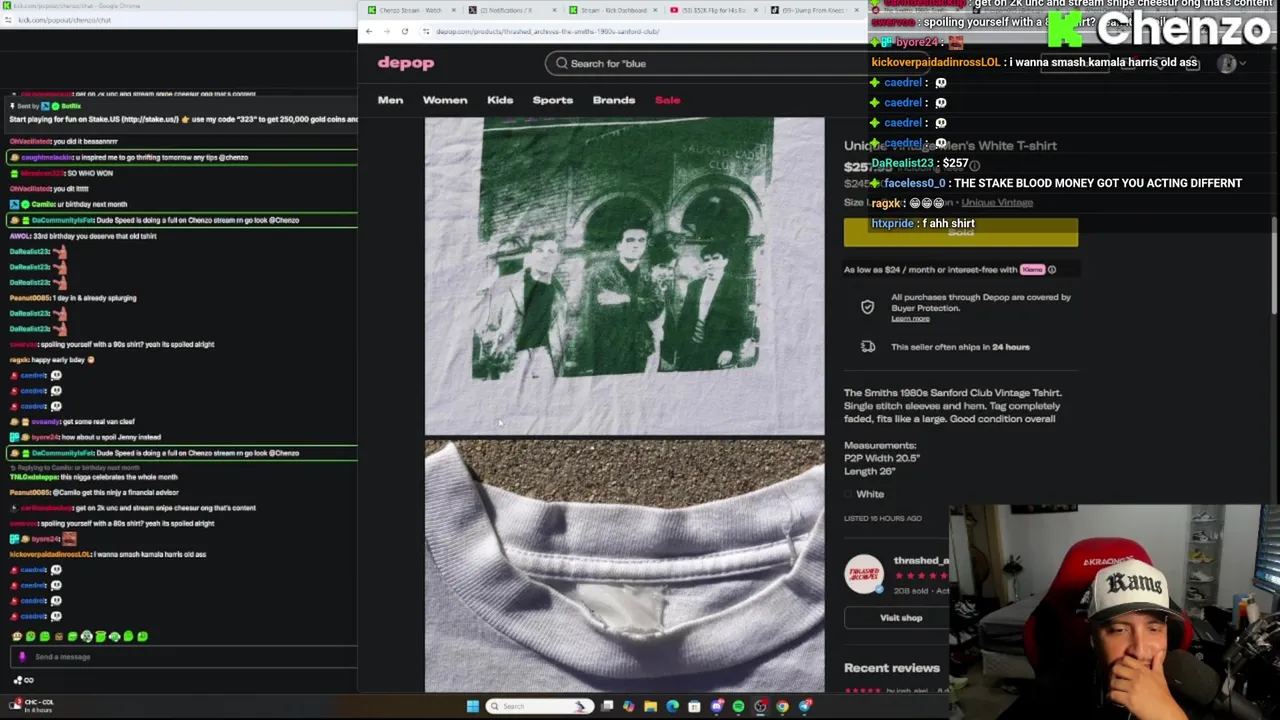Open Microsoft Store from the taskbar
Image resolution: width=1280 pixels, height=720 pixels.
[694, 706]
